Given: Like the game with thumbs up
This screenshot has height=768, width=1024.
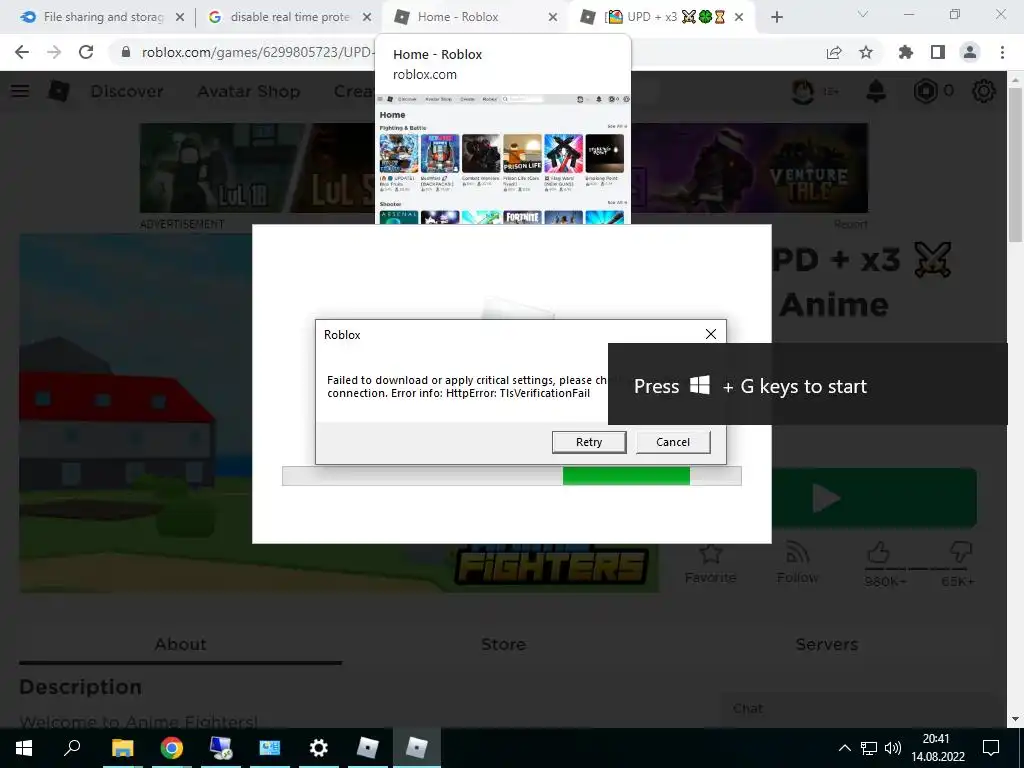Looking at the screenshot, I should pyautogui.click(x=880, y=554).
